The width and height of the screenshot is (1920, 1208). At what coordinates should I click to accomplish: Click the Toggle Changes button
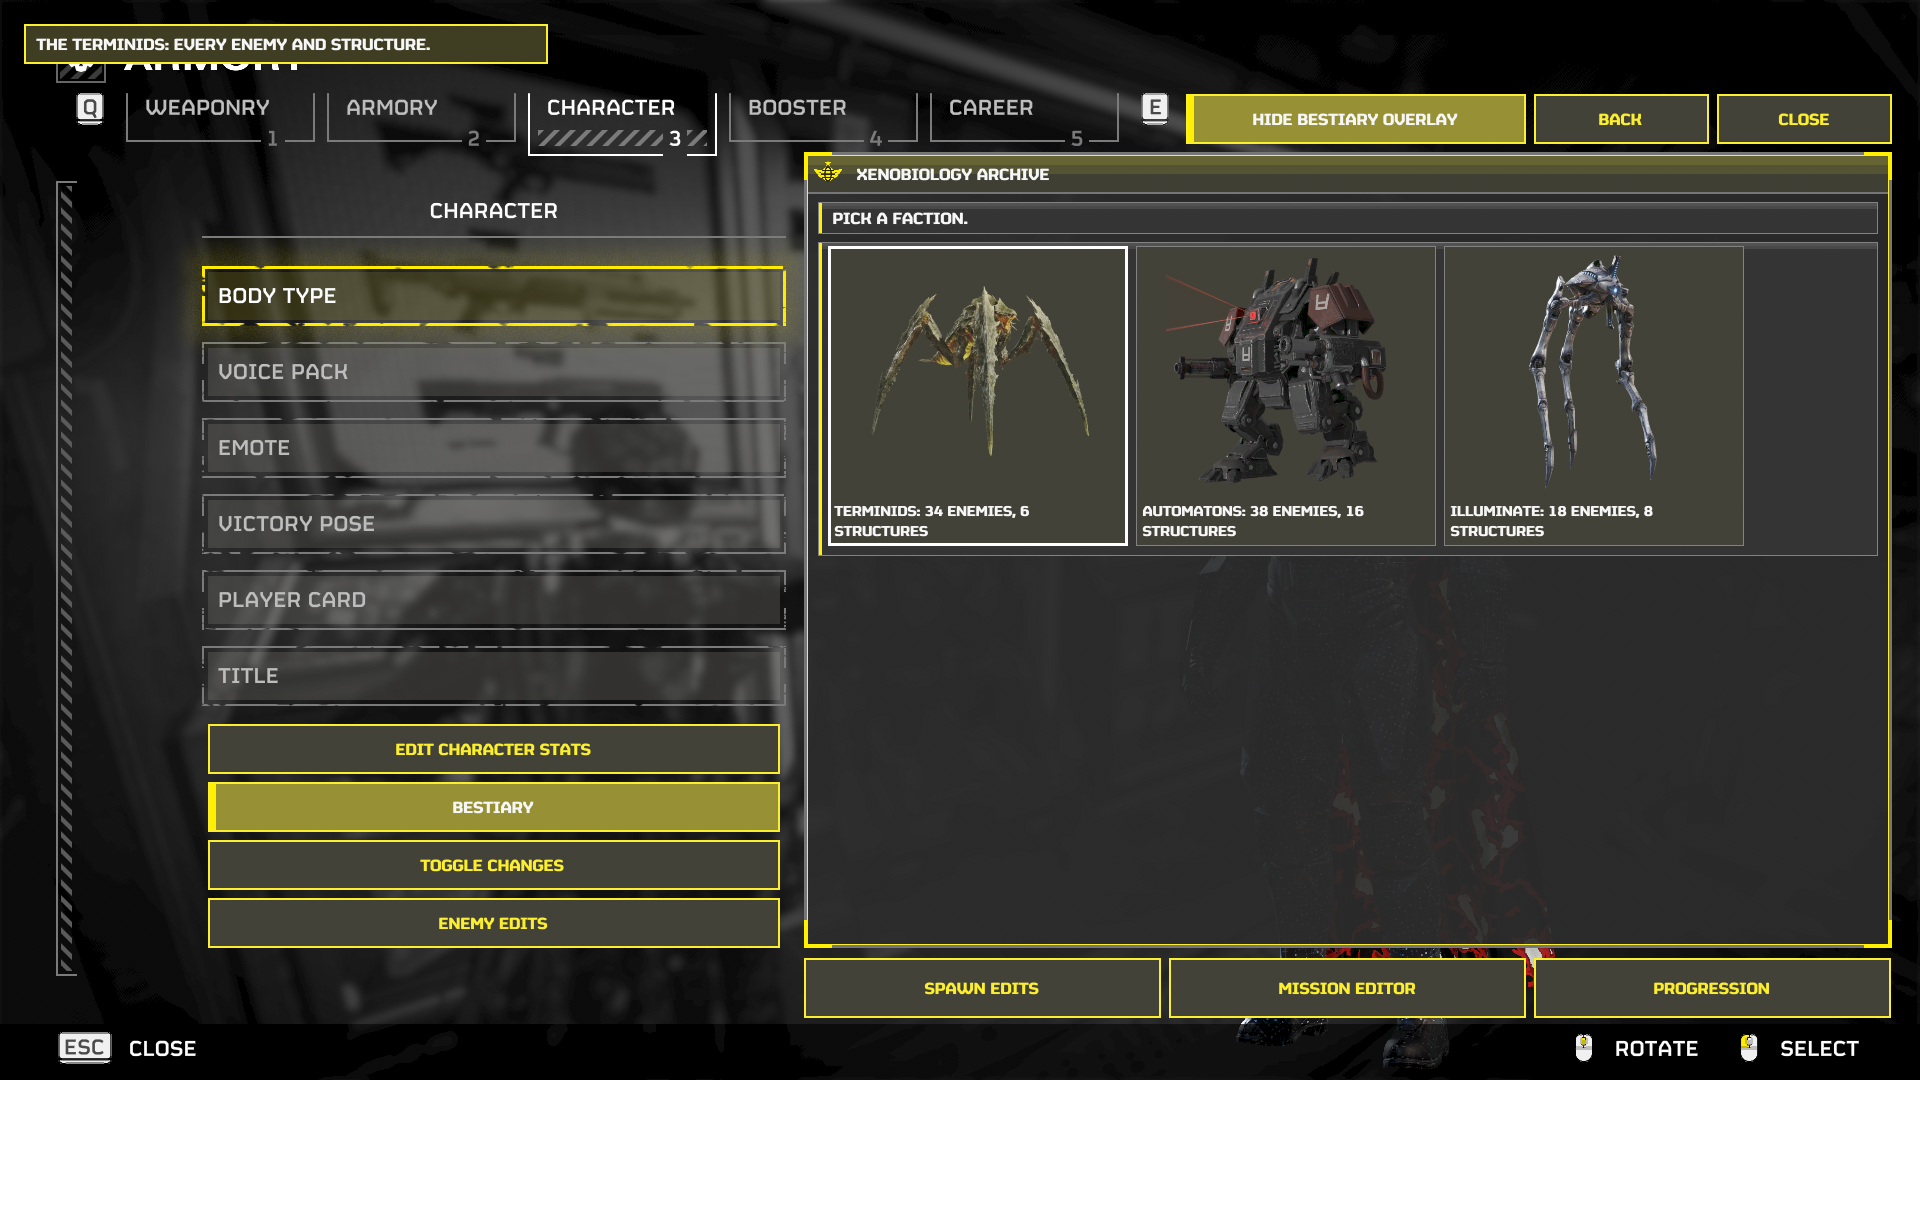(494, 865)
